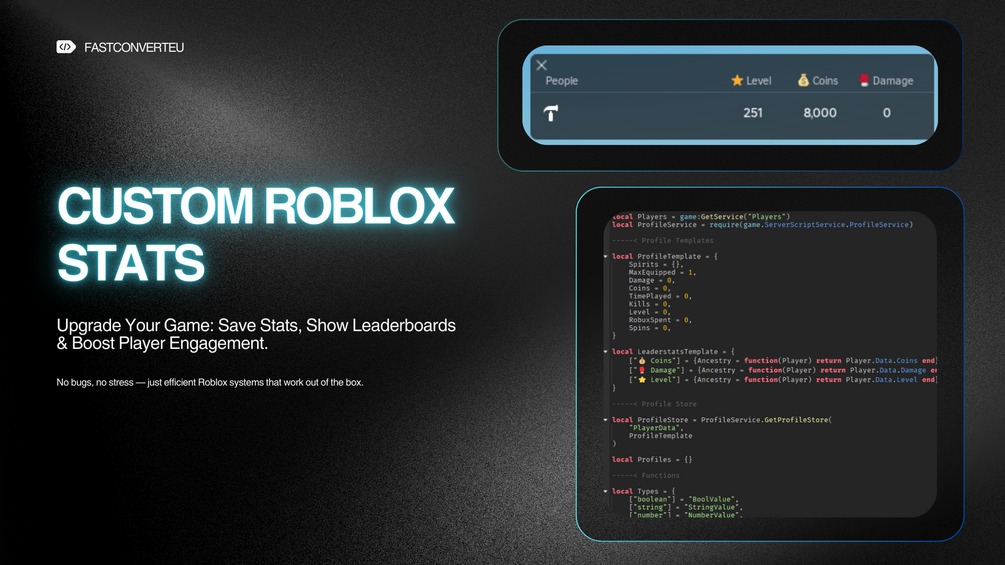Screen dimensions: 1005x565
Task: Click the People column header
Action: [x=561, y=81]
